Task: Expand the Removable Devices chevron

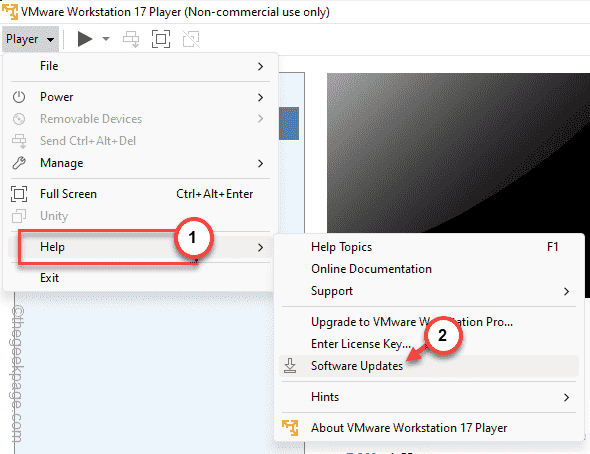Action: pyautogui.click(x=260, y=119)
